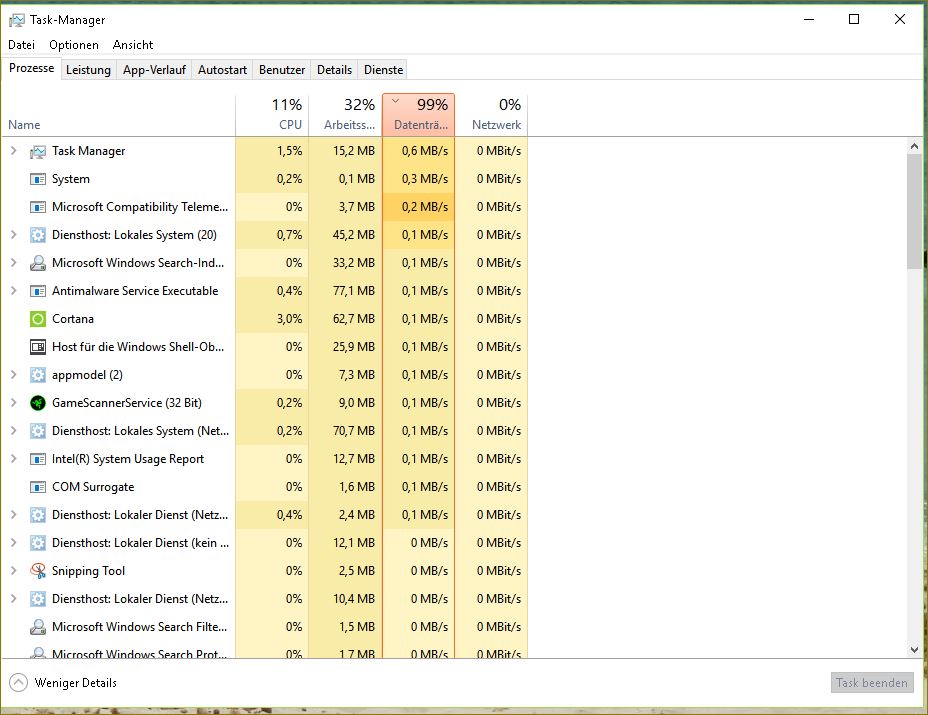Image resolution: width=928 pixels, height=715 pixels.
Task: Click the gear icon of Diensthost: Lokales System (20)
Action: [x=38, y=235]
